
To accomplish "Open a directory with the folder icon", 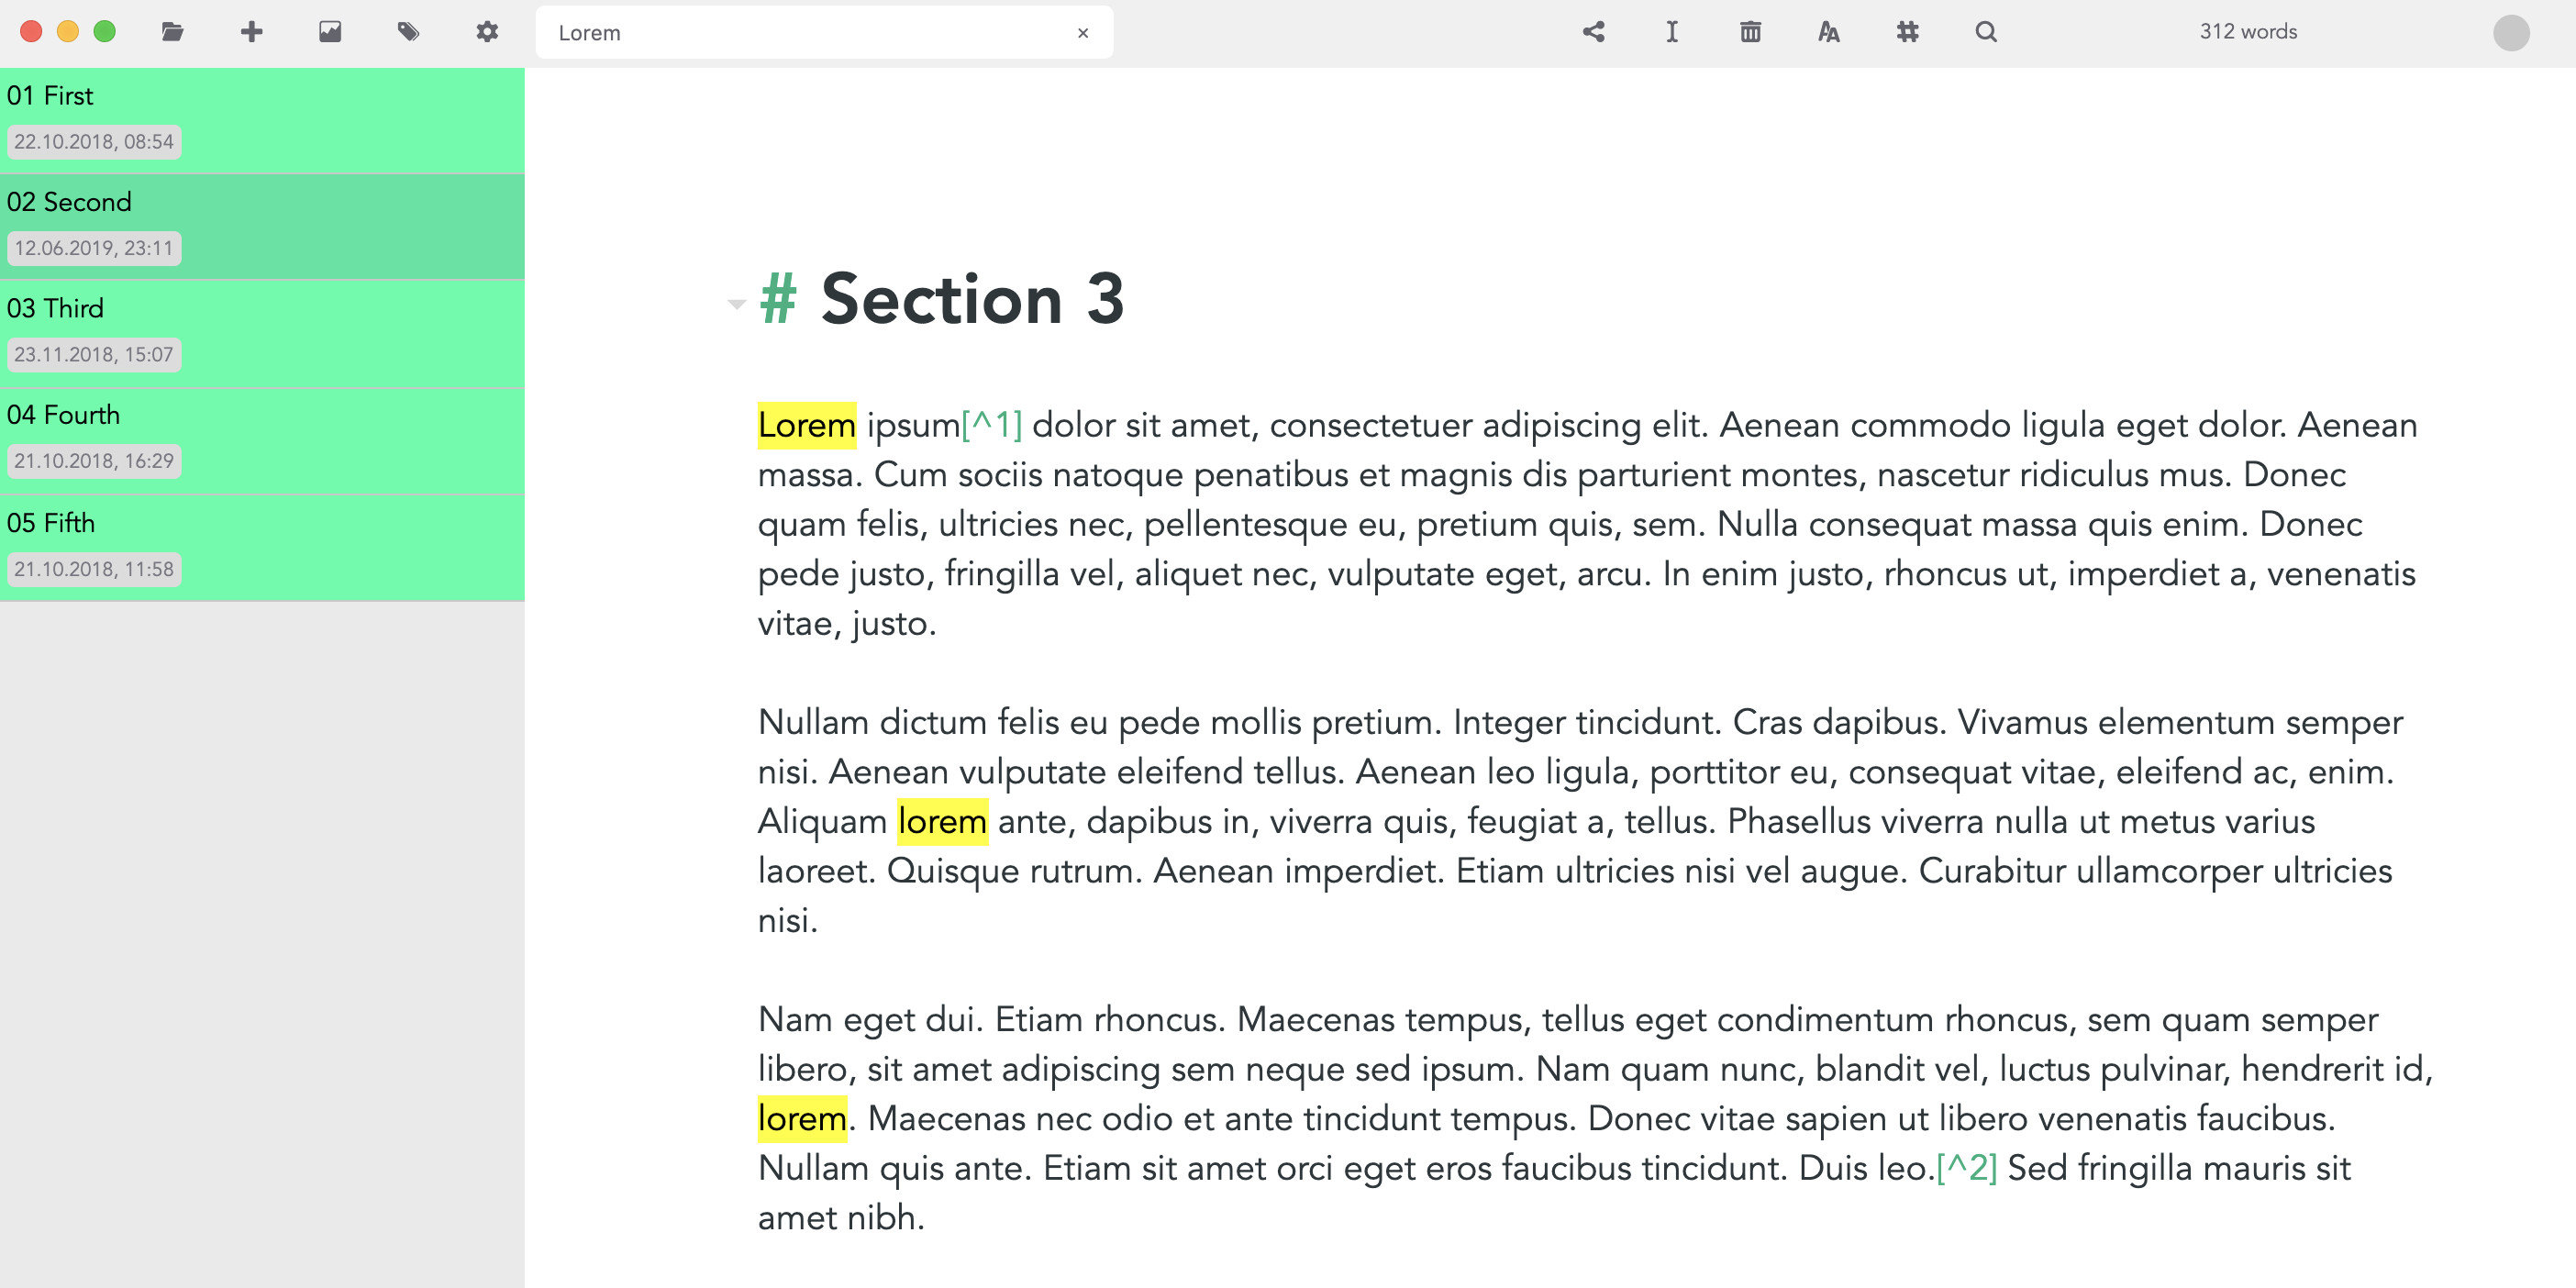I will (172, 32).
